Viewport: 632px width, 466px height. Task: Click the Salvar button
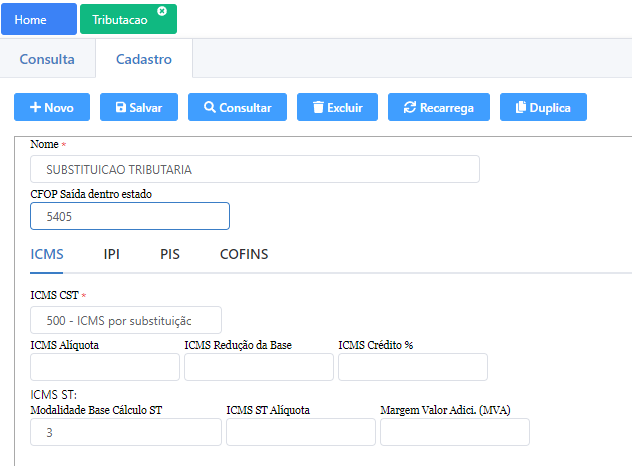click(138, 107)
